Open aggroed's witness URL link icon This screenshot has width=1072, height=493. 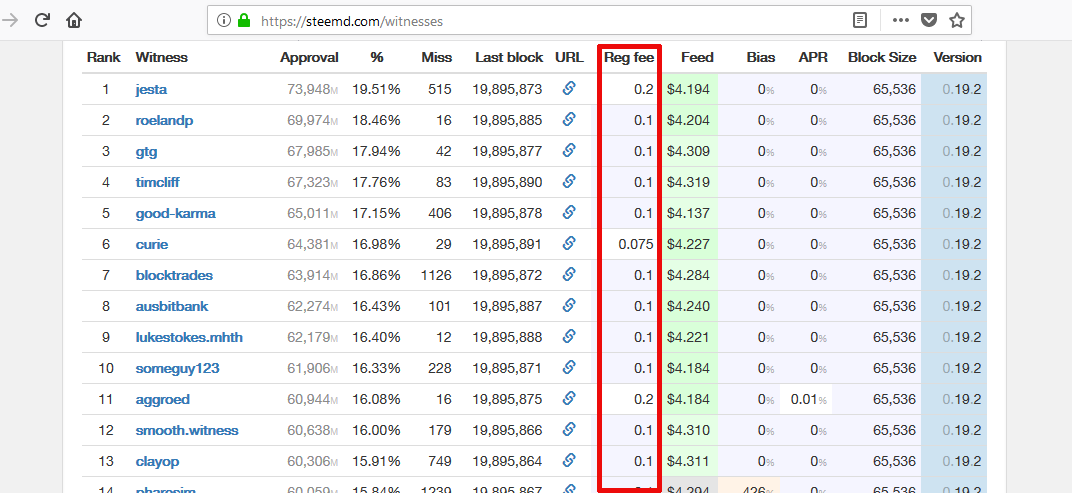[x=569, y=398]
